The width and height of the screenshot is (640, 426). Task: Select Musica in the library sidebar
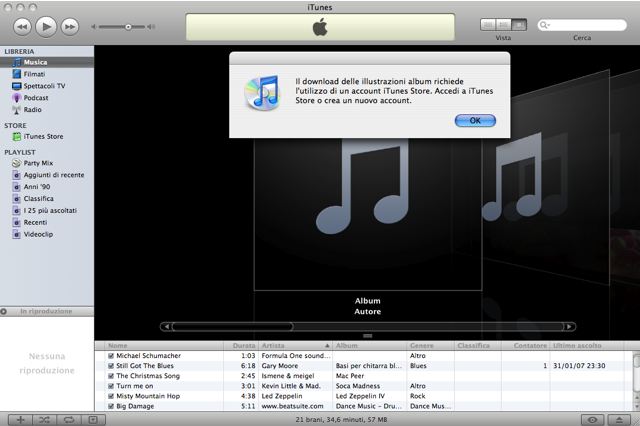click(47, 62)
